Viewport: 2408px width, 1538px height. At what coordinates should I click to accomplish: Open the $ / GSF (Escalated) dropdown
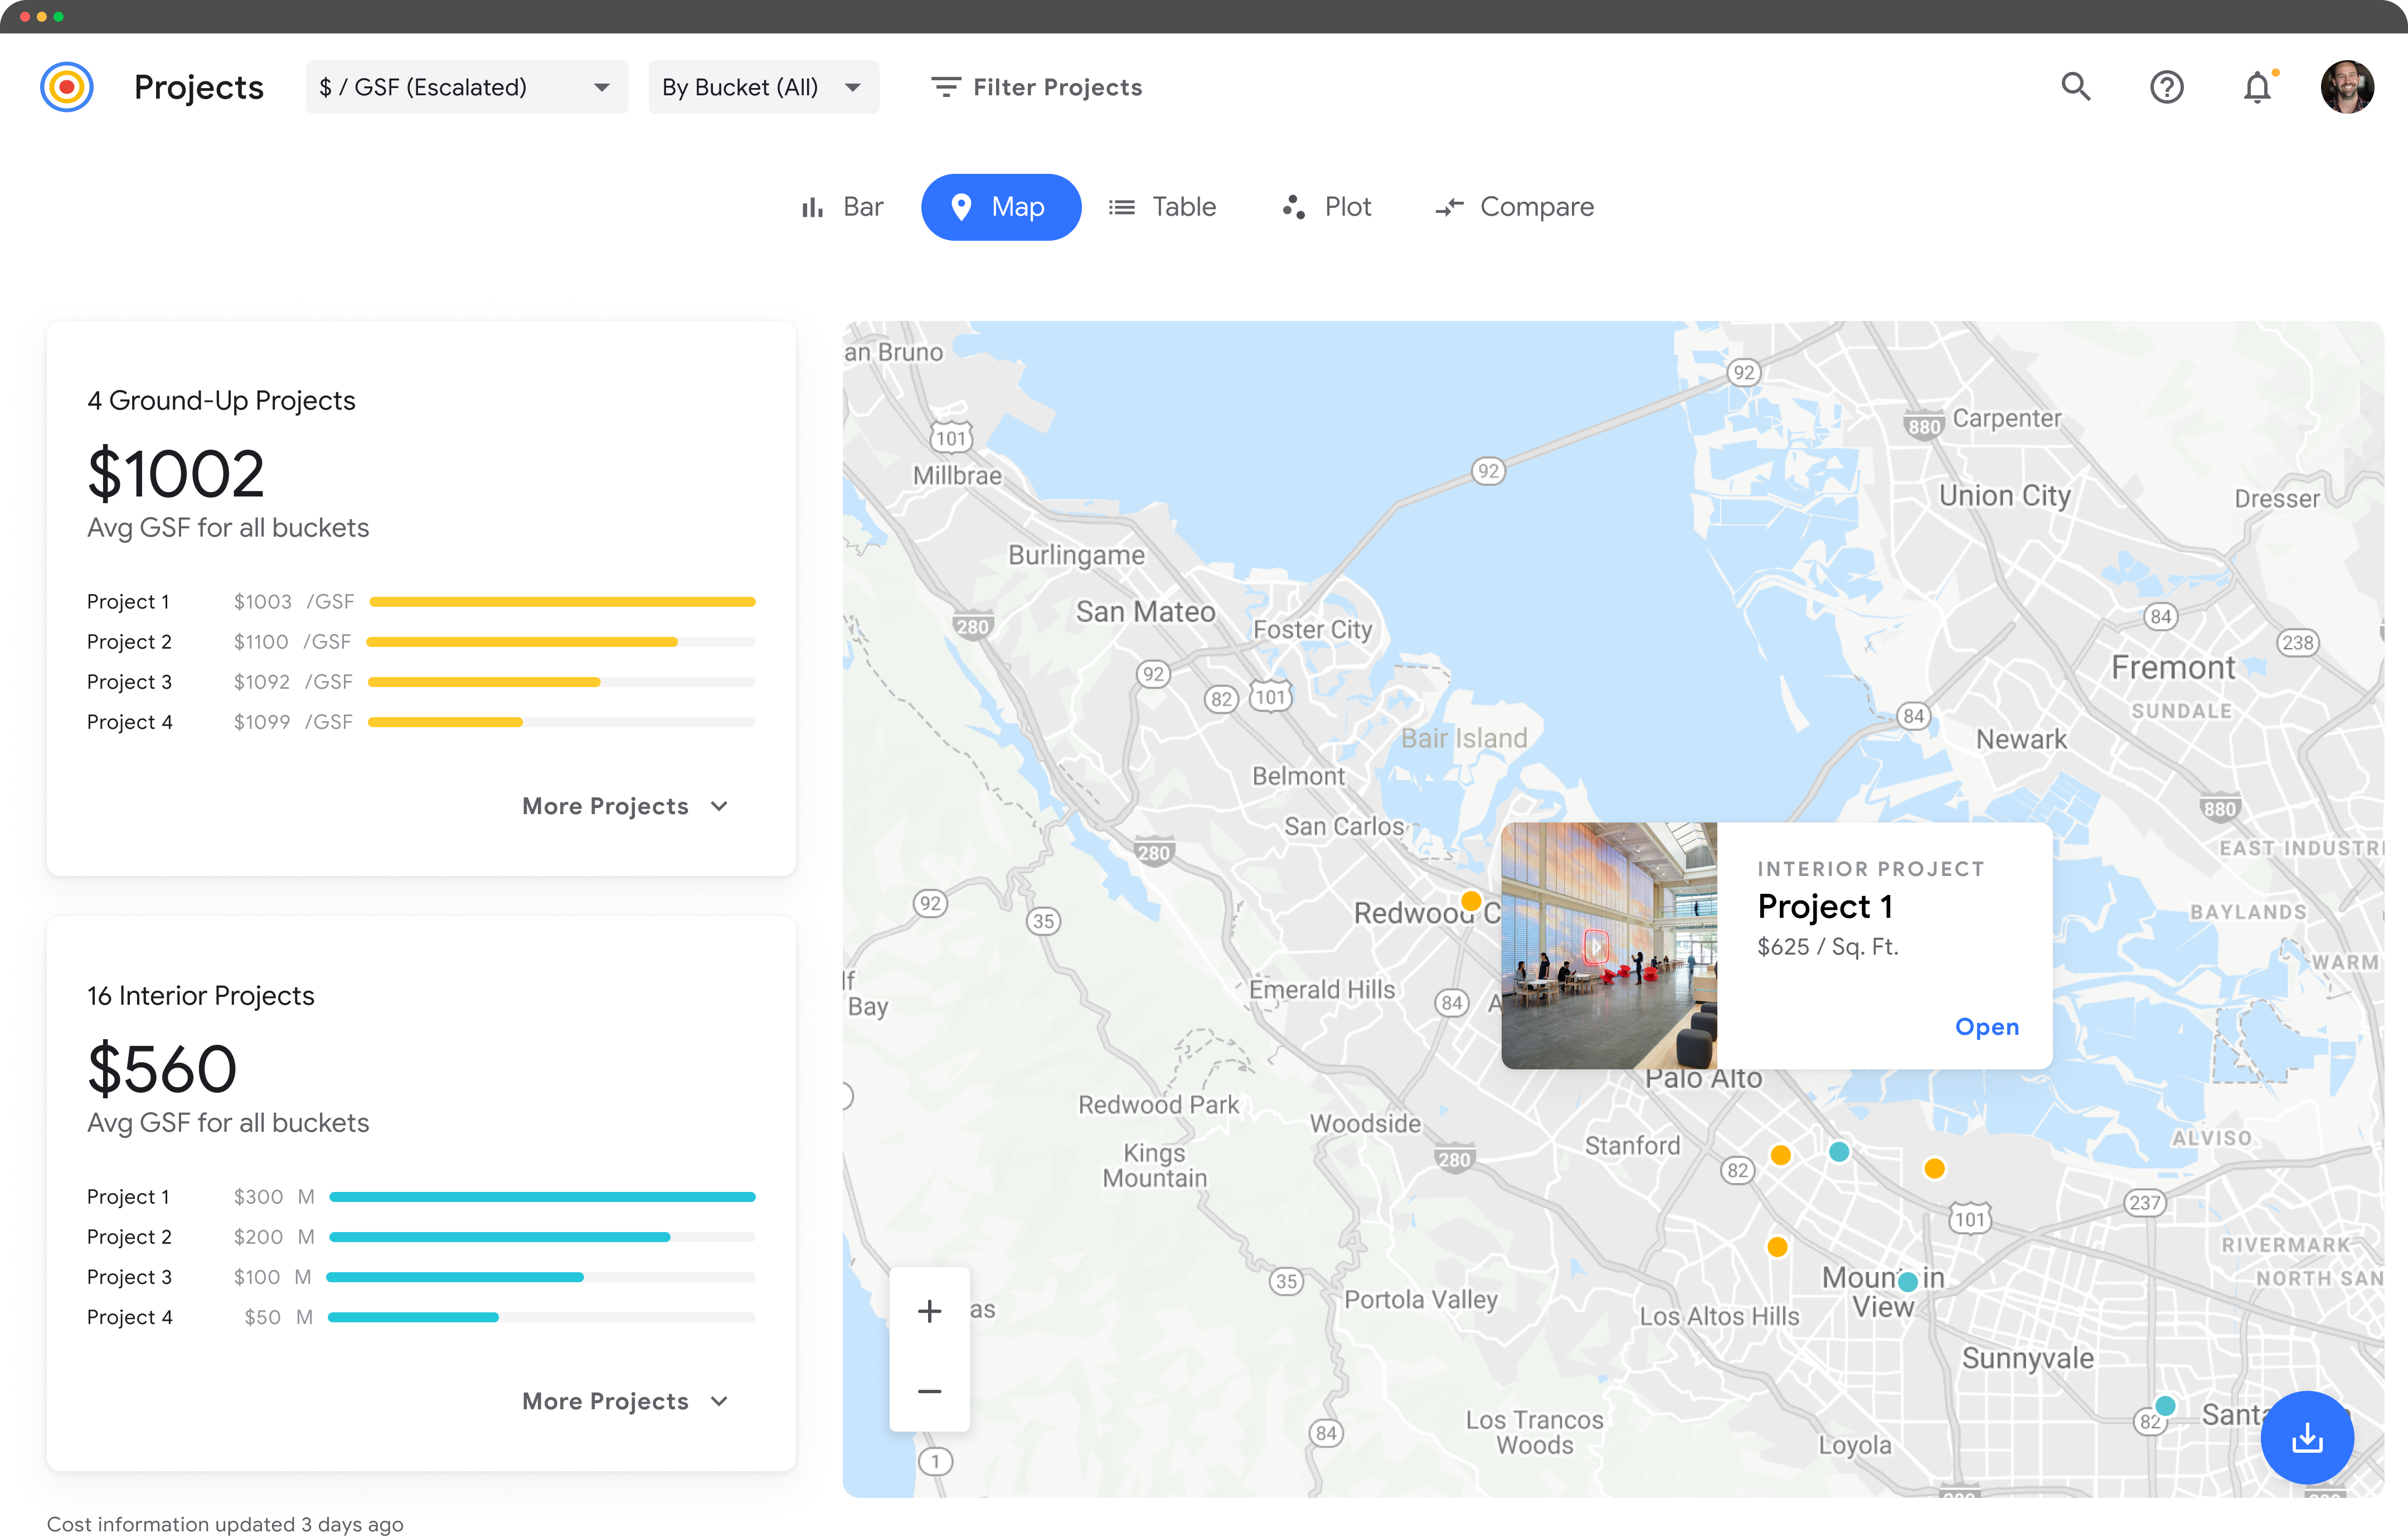467,87
